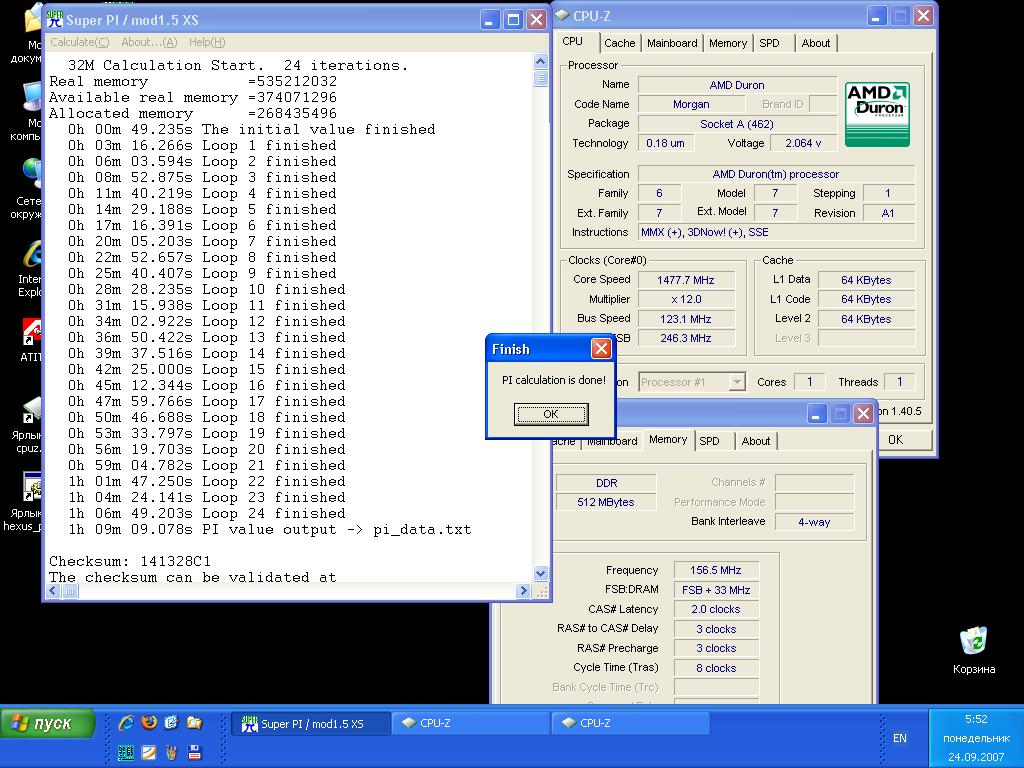Open SPD tab in the Memory CPU-Z window
Viewport: 1024px width, 768px height.
pyautogui.click(x=709, y=441)
